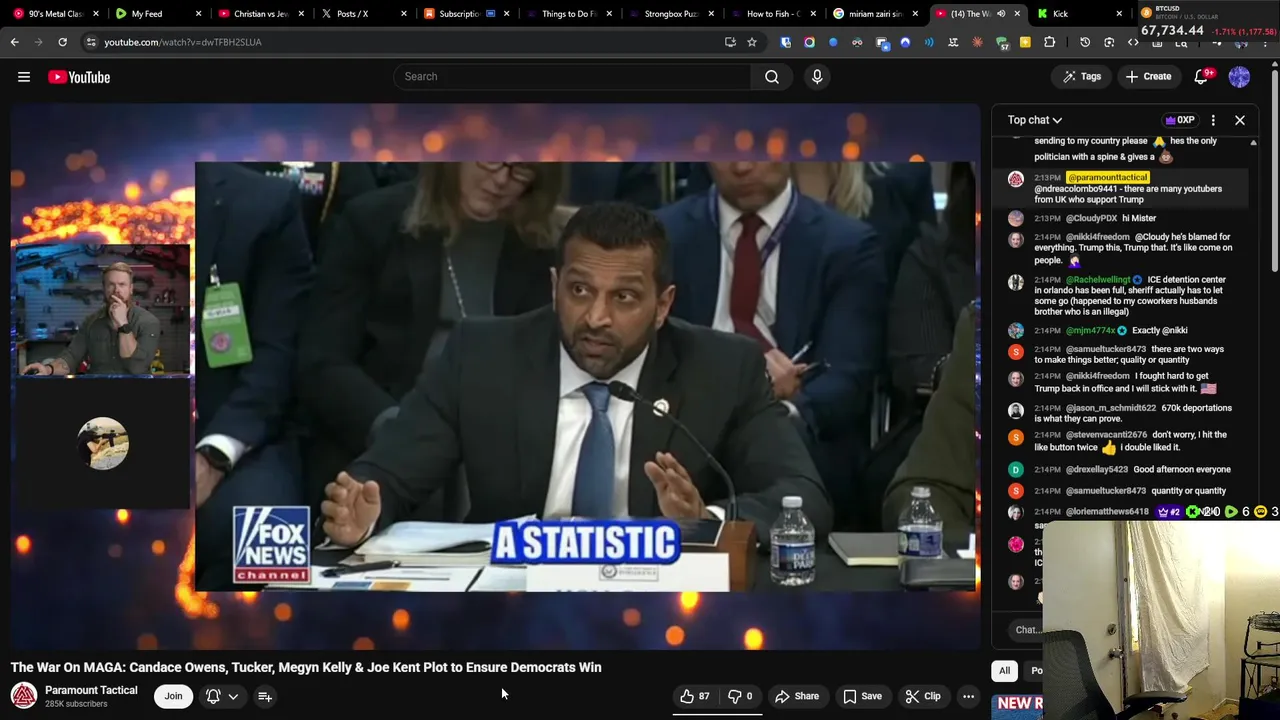Click the search magnifier button

(772, 77)
